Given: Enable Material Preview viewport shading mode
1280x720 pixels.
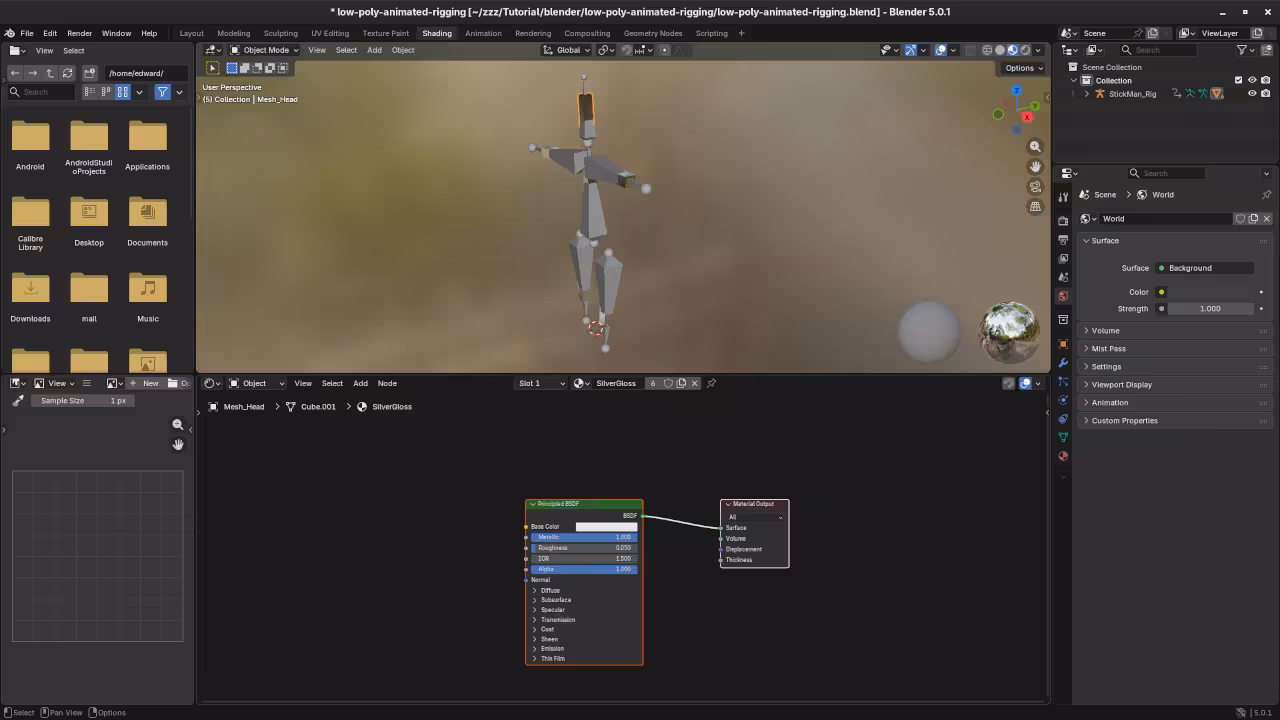Looking at the screenshot, I should (x=1012, y=50).
